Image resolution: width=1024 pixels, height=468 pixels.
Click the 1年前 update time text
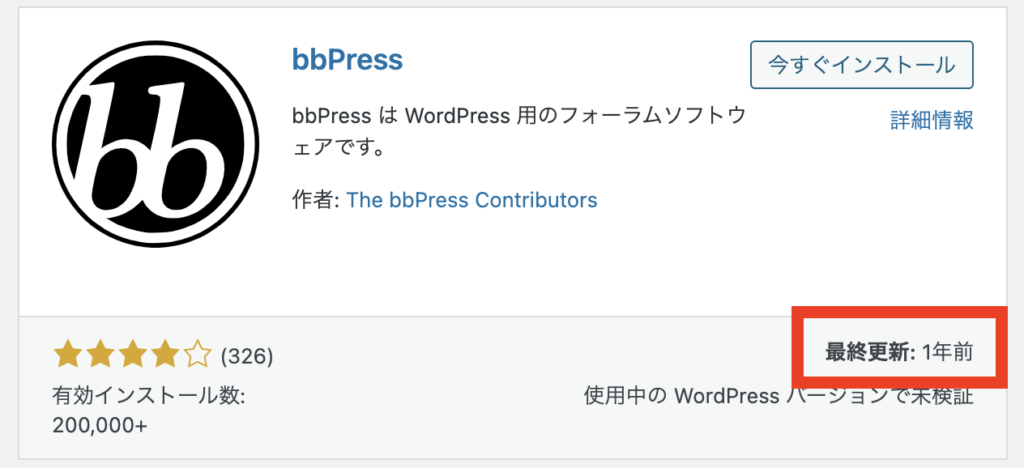(x=948, y=352)
